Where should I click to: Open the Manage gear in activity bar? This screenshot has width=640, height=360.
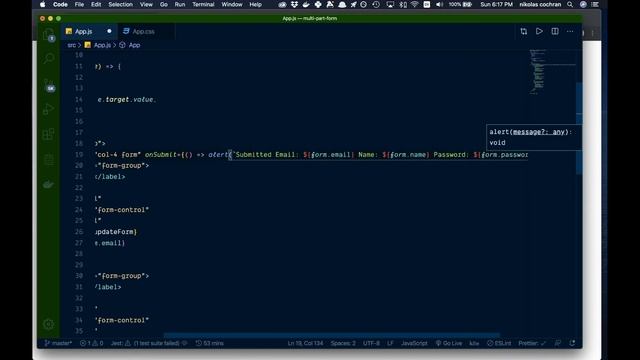49,324
